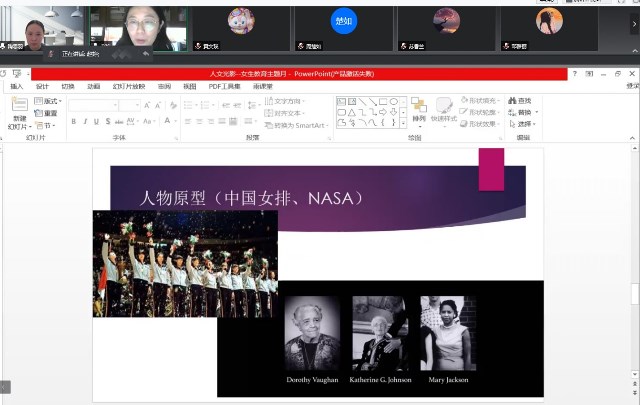Click the PowerPoint Help question mark icon
This screenshot has height=405, width=640.
(x=574, y=74)
